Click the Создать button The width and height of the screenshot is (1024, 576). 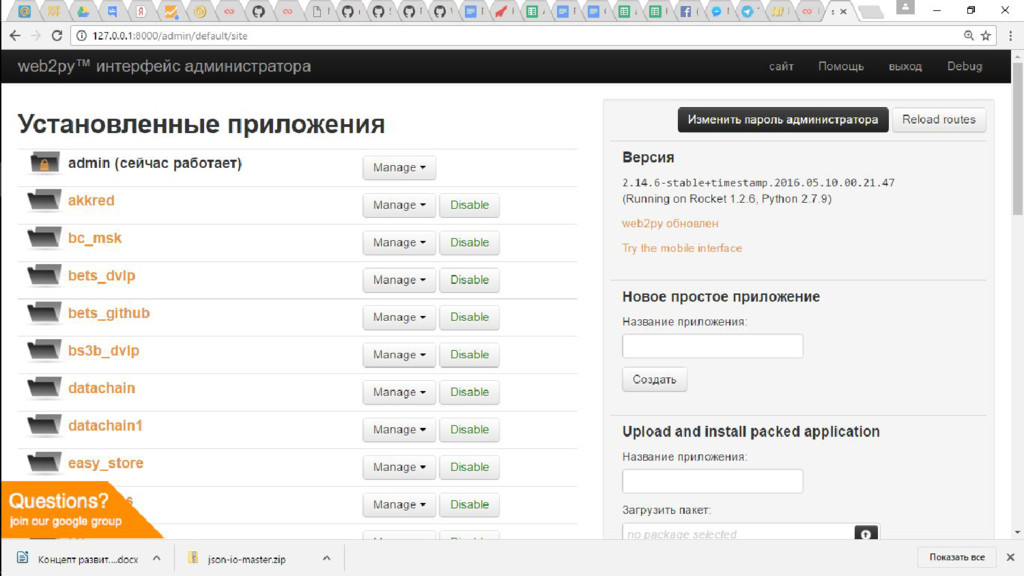(654, 379)
